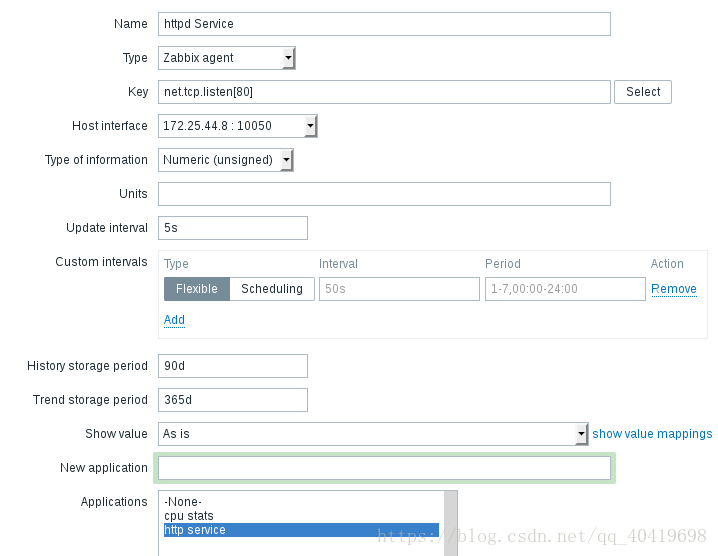Viewport: 718px width, 556px height.
Task: Open the show value mappings link
Action: [x=652, y=434]
